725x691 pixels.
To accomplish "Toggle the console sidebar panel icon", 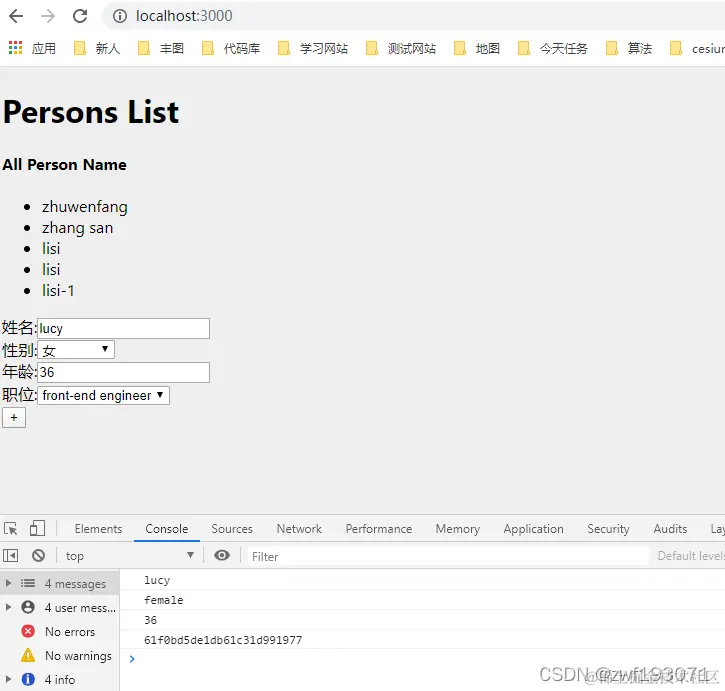I will coord(11,555).
